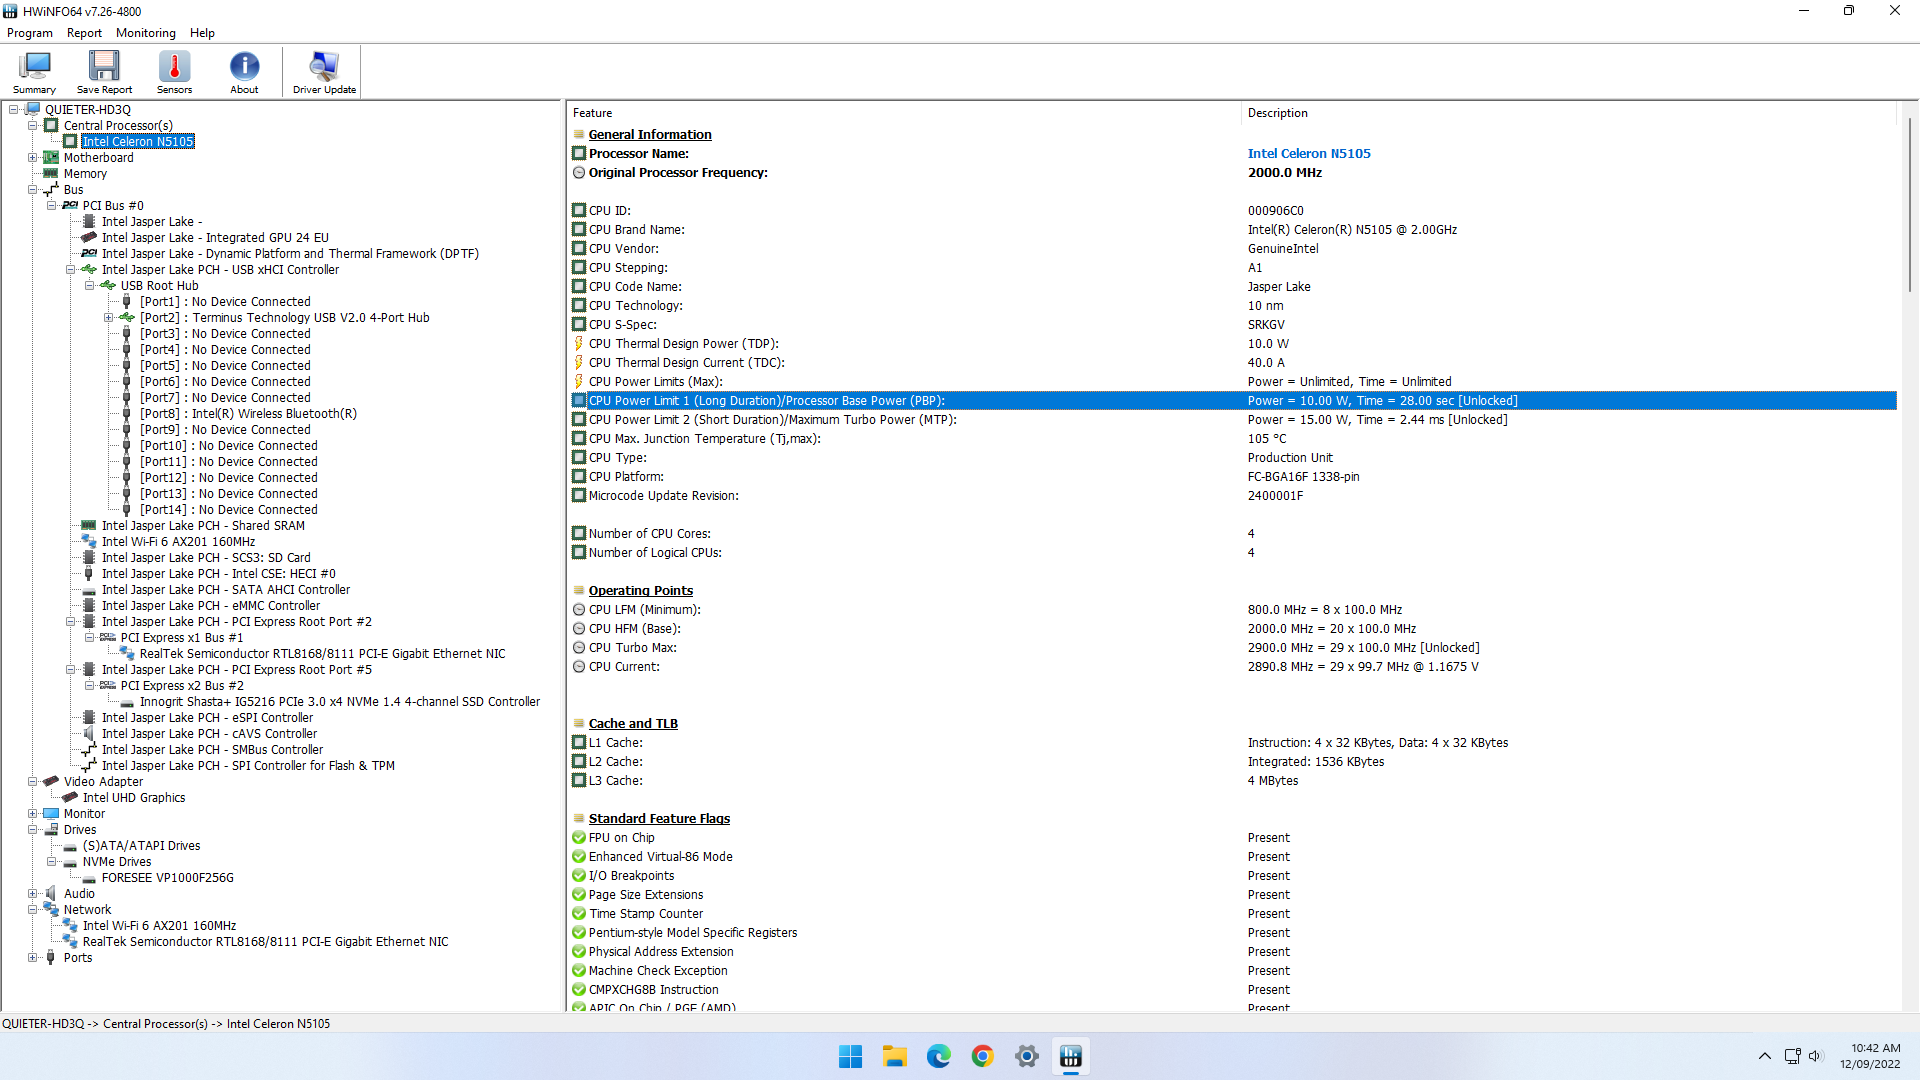Click the Memory node icon
This screenshot has width=1920, height=1080.
(51, 174)
